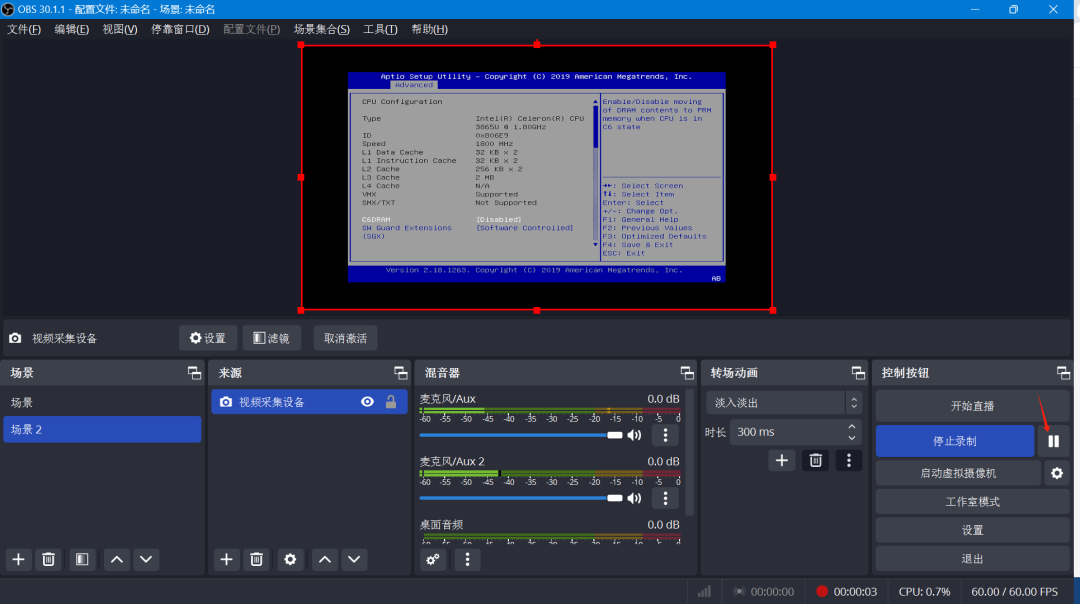The width and height of the screenshot is (1080, 604).
Task: Click CPU: 0.7% in status bar
Action: pyautogui.click(x=924, y=592)
